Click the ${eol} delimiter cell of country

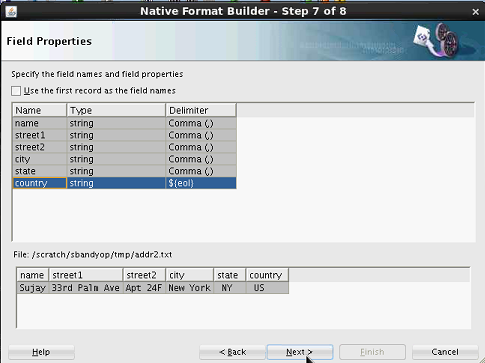[x=201, y=183]
